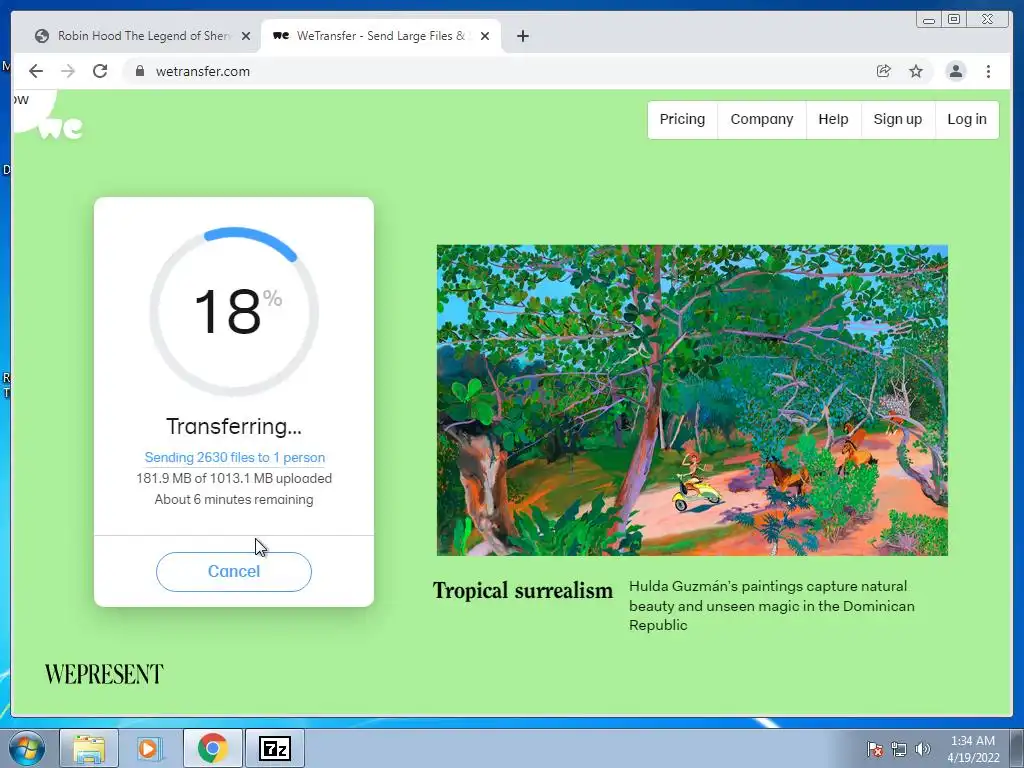
Task: Open the Company menu item
Action: 761,120
